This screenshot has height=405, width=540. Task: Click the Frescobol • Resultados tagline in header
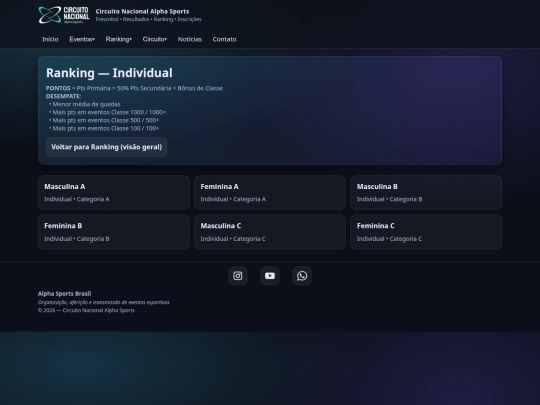click(148, 19)
